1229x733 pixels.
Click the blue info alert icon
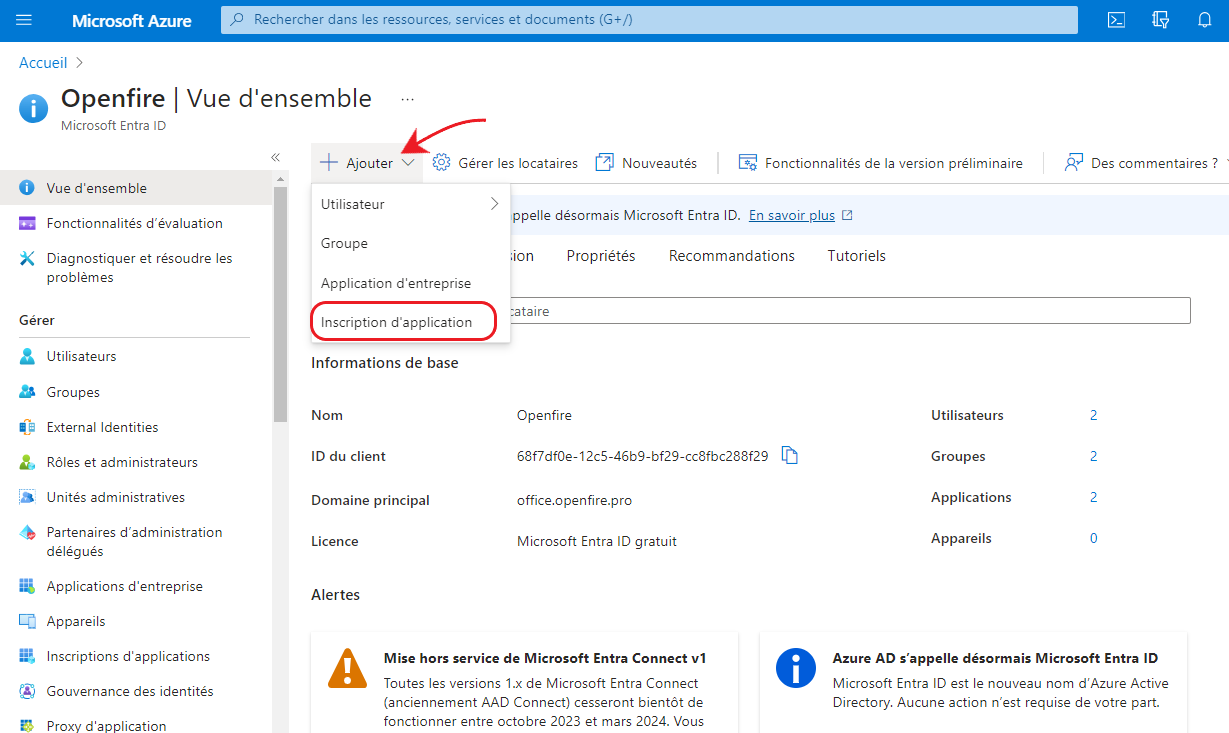tap(796, 667)
